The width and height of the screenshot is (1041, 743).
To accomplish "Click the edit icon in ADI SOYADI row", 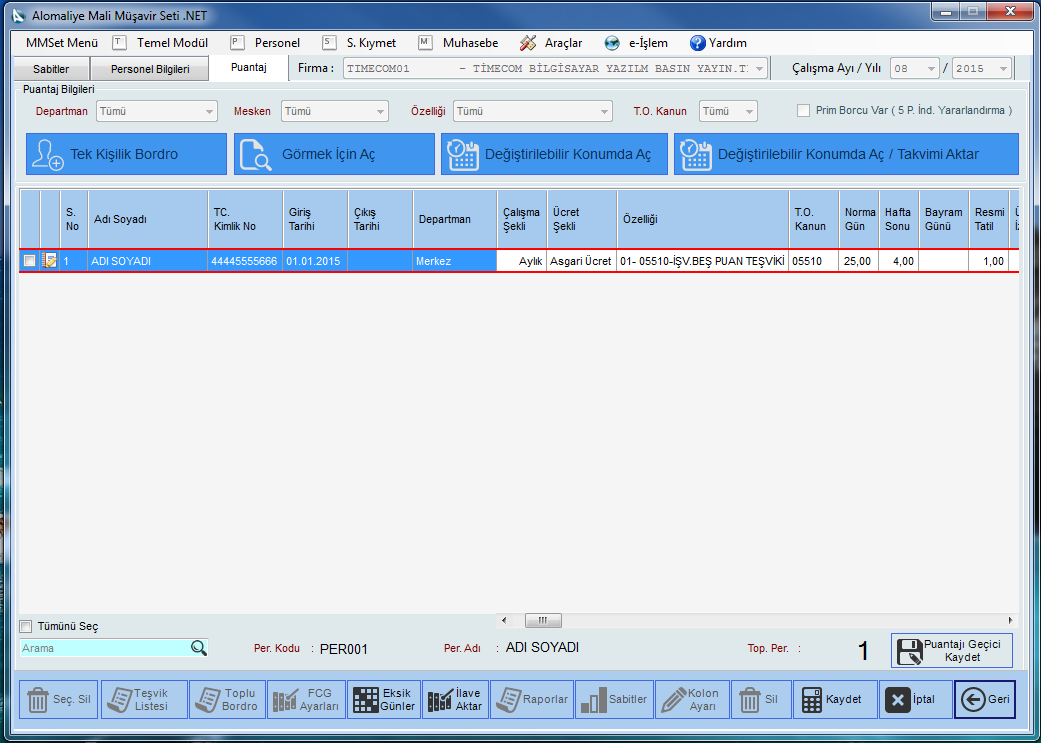I will click(x=50, y=261).
